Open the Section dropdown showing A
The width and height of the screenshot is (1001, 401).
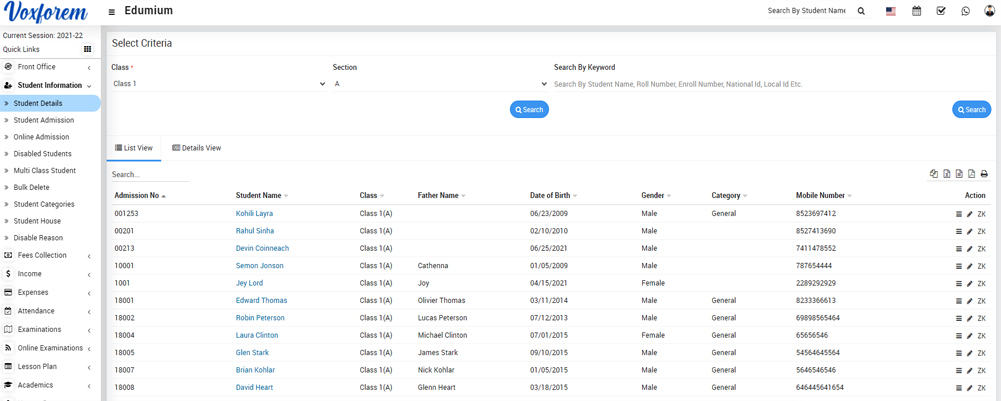440,84
